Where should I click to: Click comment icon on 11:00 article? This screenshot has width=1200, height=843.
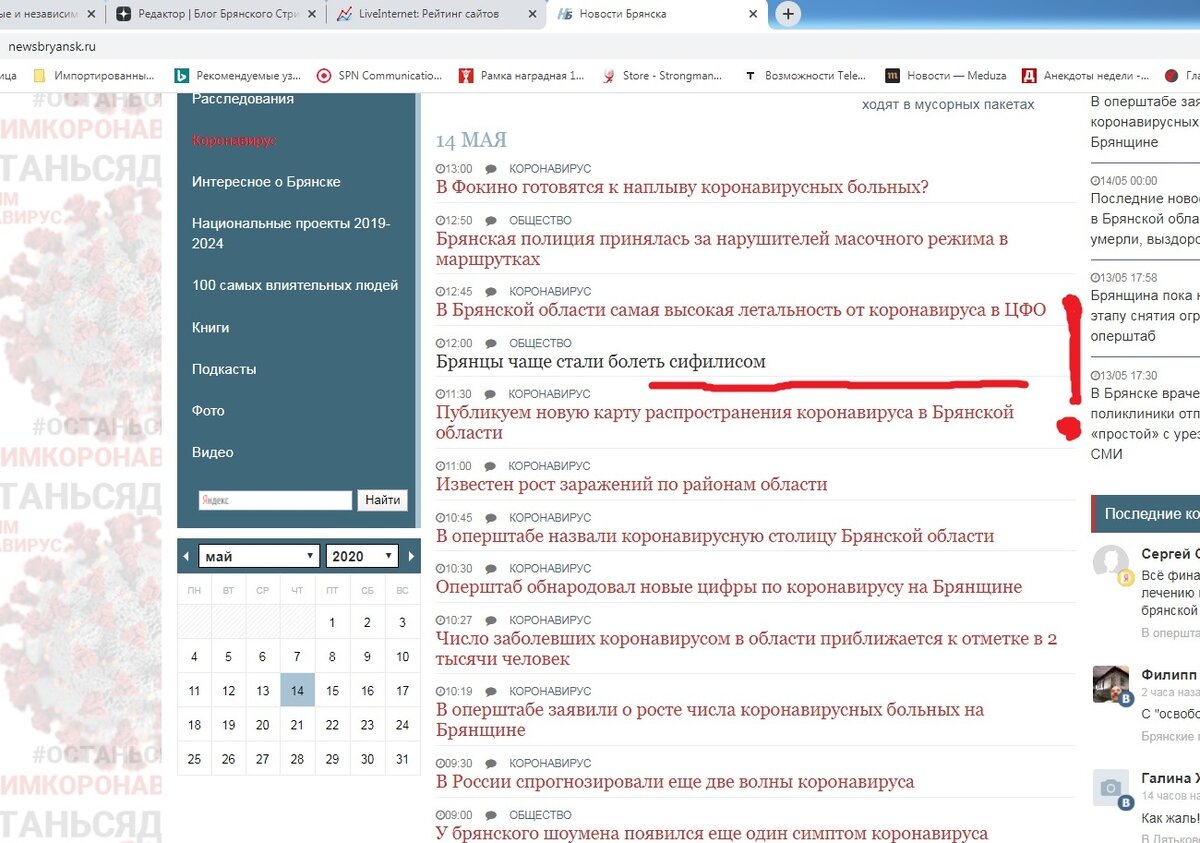point(491,466)
